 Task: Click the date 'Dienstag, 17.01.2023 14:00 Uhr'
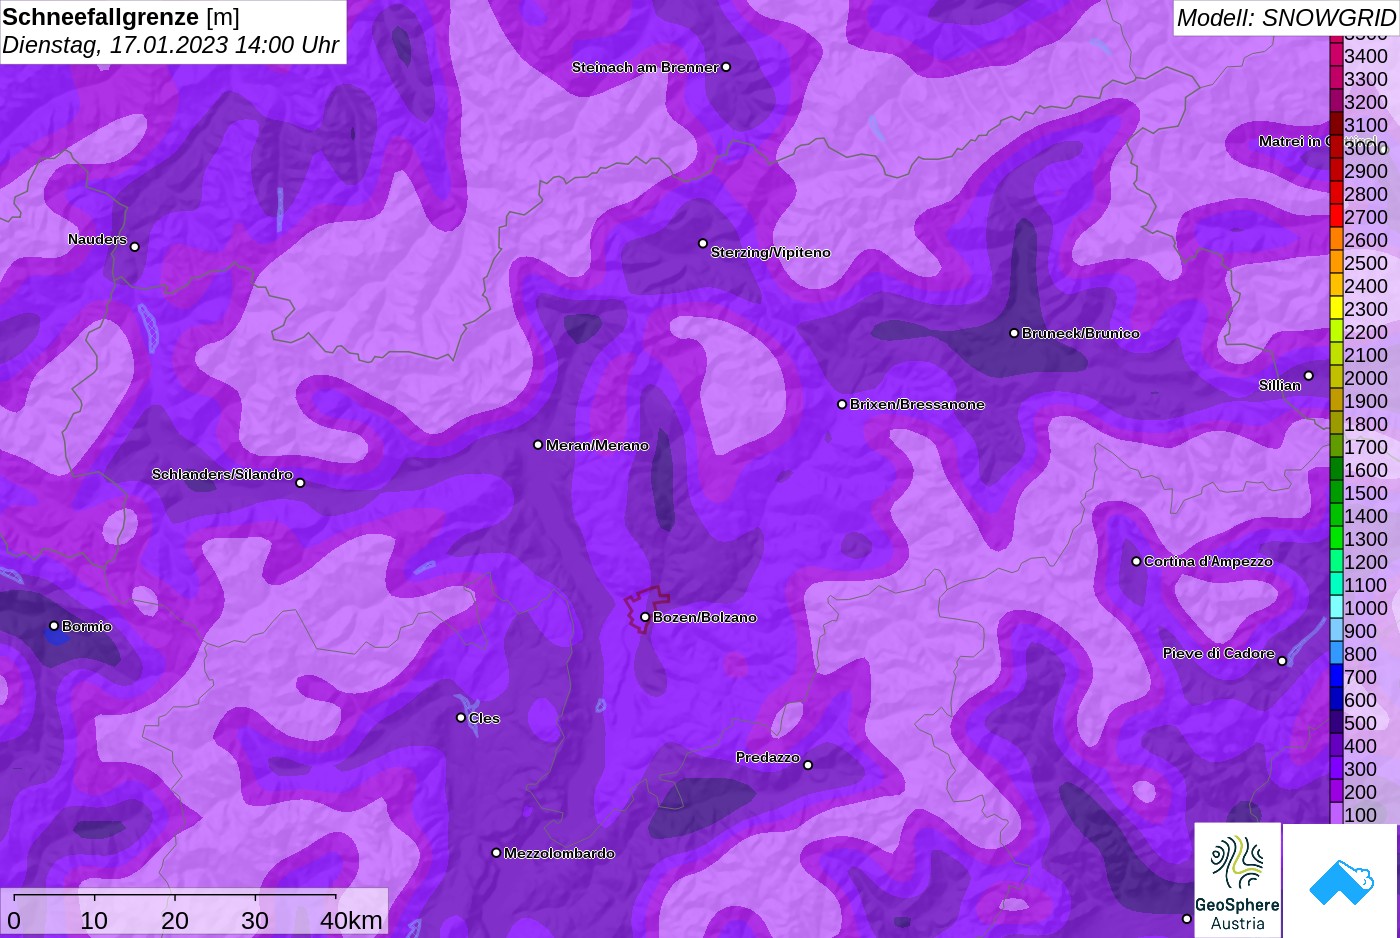pos(170,45)
